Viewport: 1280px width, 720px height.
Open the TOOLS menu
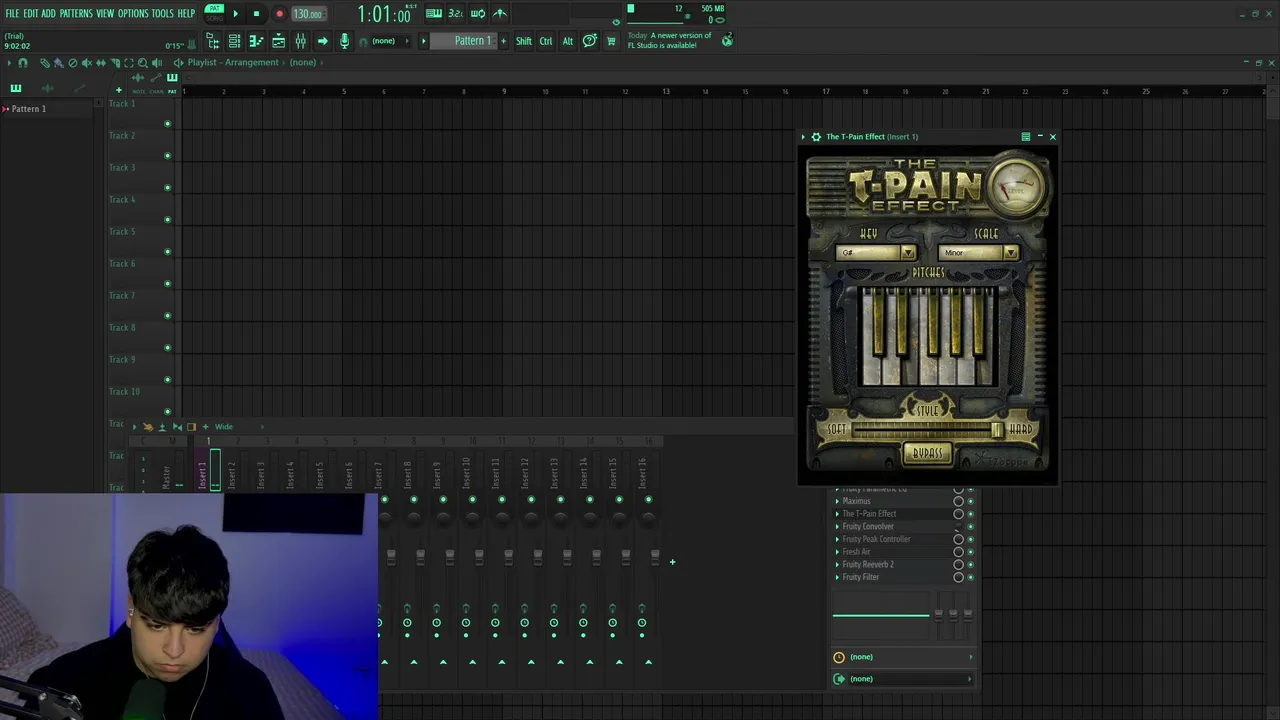[x=163, y=13]
